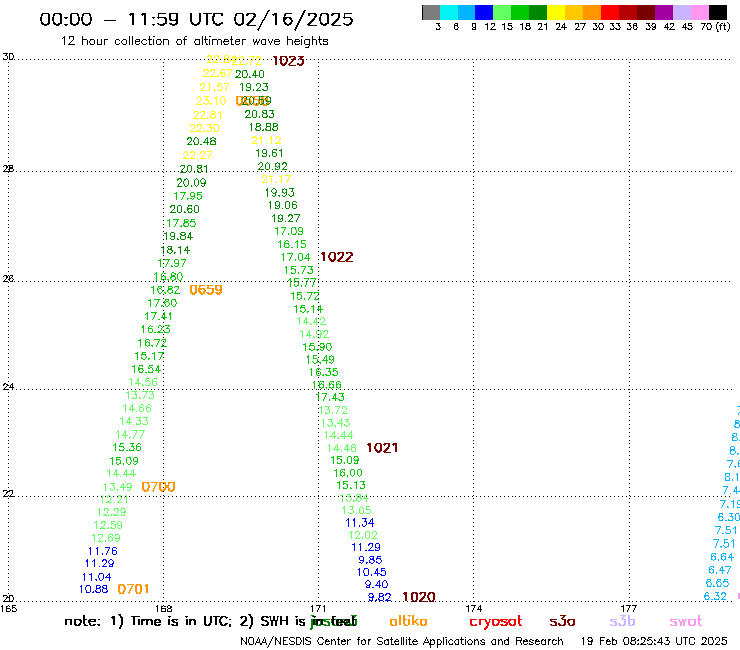
Task: Select the wave height value 12.59
Action: [108, 525]
